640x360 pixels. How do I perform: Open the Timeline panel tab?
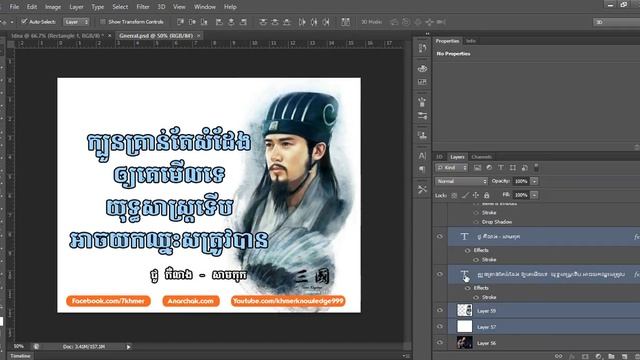tap(20, 356)
